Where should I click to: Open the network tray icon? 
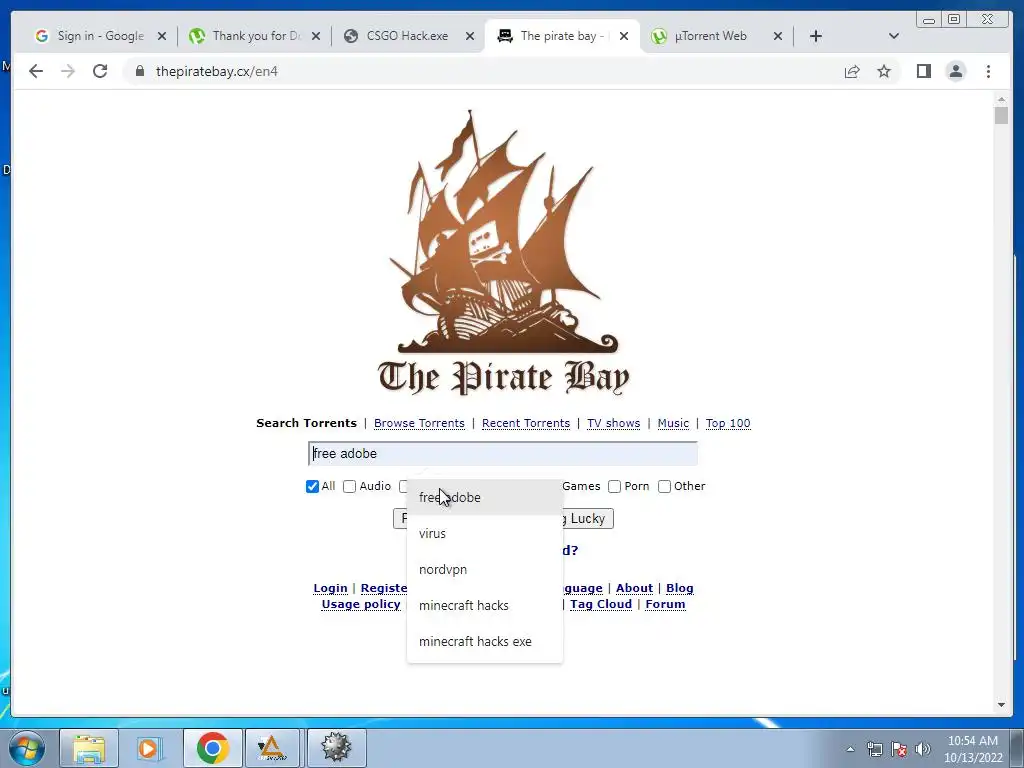874,749
